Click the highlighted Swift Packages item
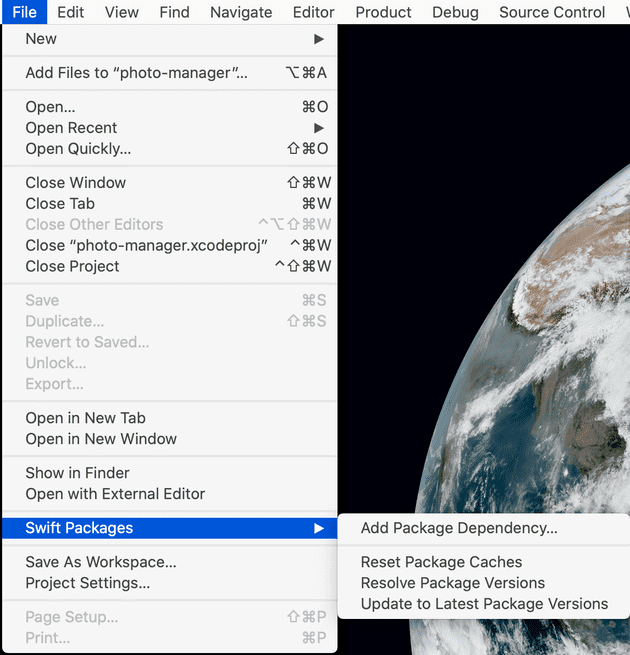Image resolution: width=630 pixels, height=655 pixels. pos(170,528)
